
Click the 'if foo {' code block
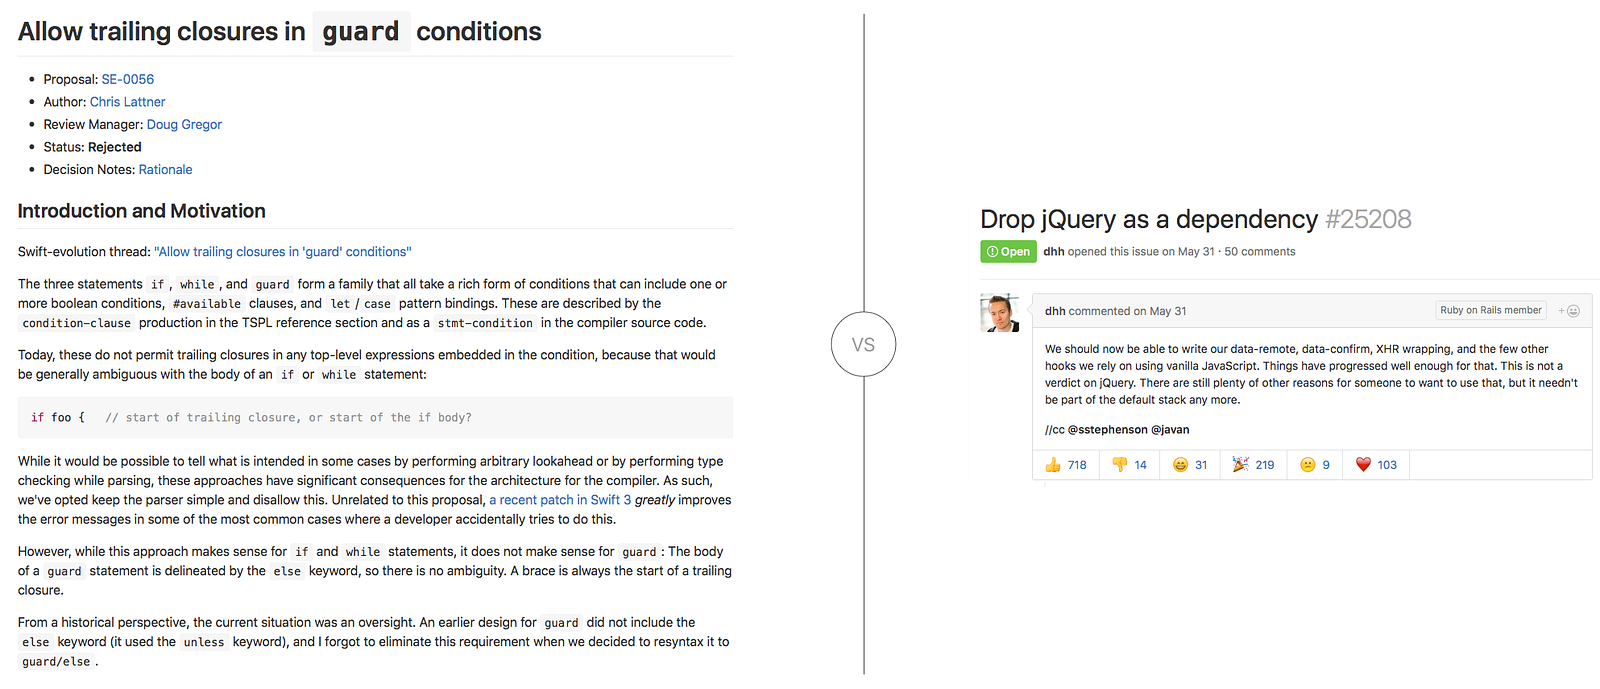(x=375, y=418)
